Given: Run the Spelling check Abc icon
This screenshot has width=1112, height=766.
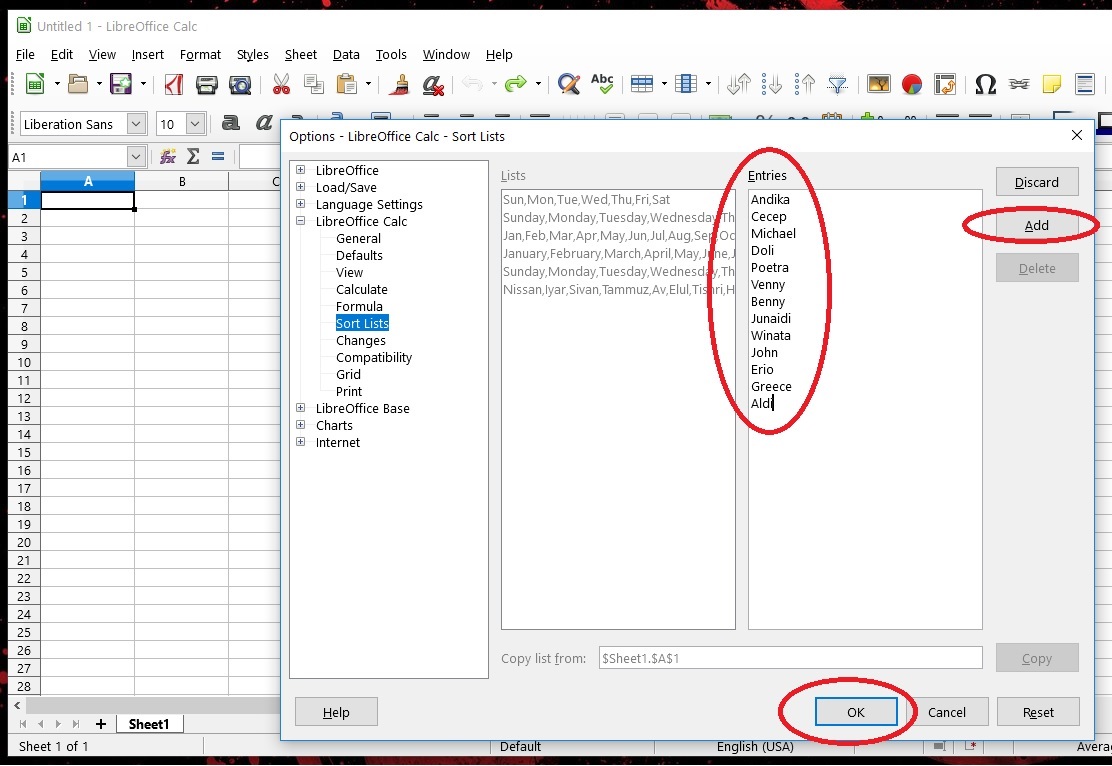Looking at the screenshot, I should [602, 84].
